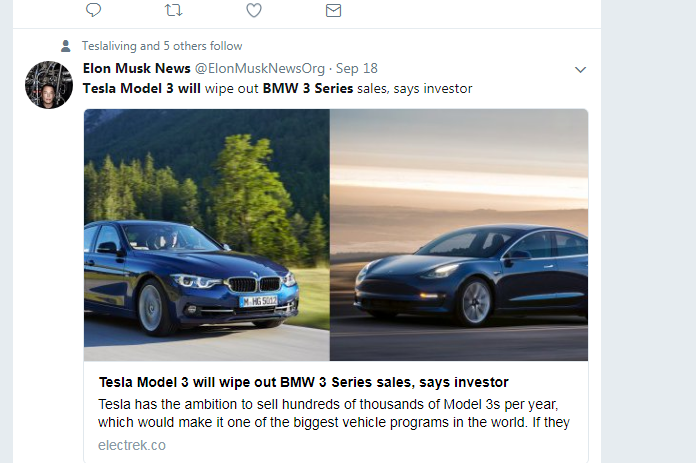Like the tweet with the heart icon
This screenshot has height=463, width=696.
[254, 10]
